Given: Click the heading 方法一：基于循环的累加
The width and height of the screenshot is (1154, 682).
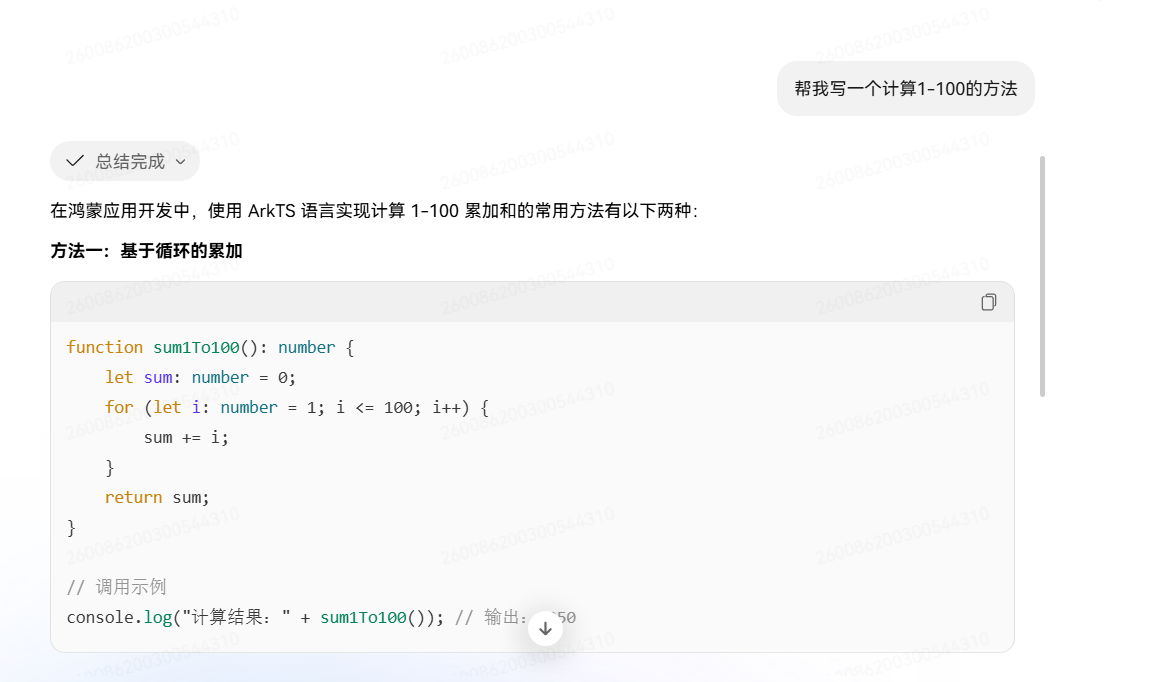Looking at the screenshot, I should (147, 251).
